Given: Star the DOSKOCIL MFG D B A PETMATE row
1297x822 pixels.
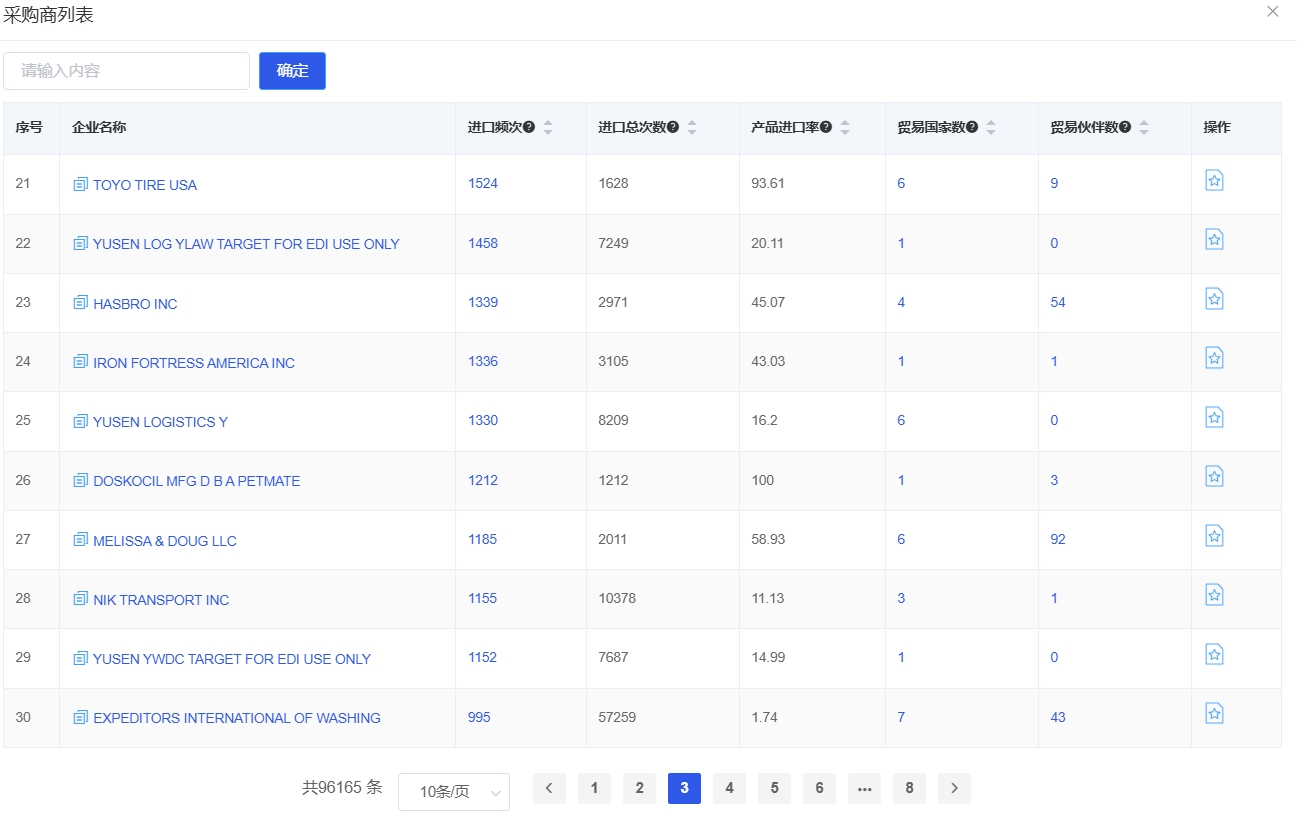Looking at the screenshot, I should click(1214, 476).
